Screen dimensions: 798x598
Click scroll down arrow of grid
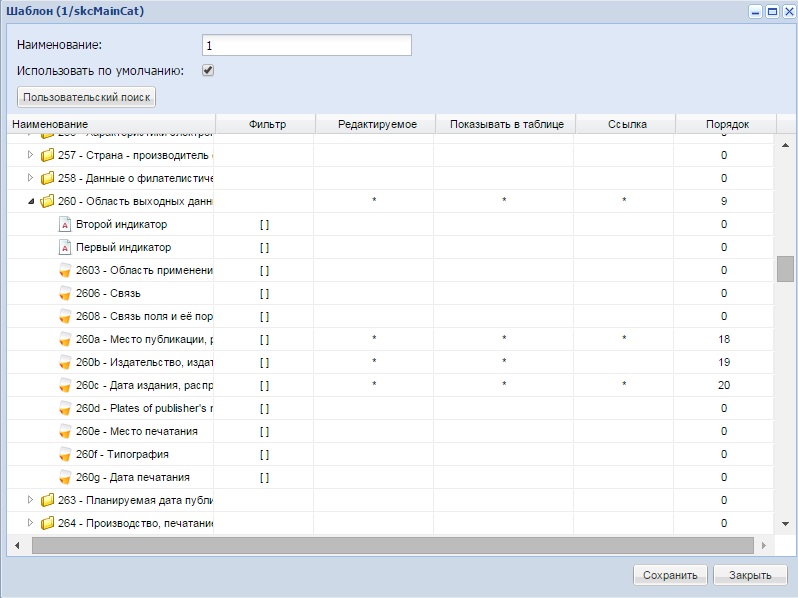click(x=785, y=524)
